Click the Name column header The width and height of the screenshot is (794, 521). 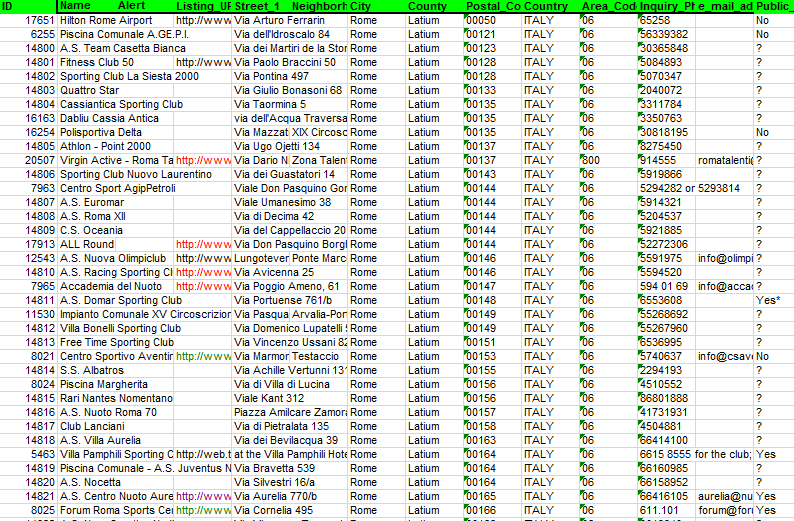75,6
